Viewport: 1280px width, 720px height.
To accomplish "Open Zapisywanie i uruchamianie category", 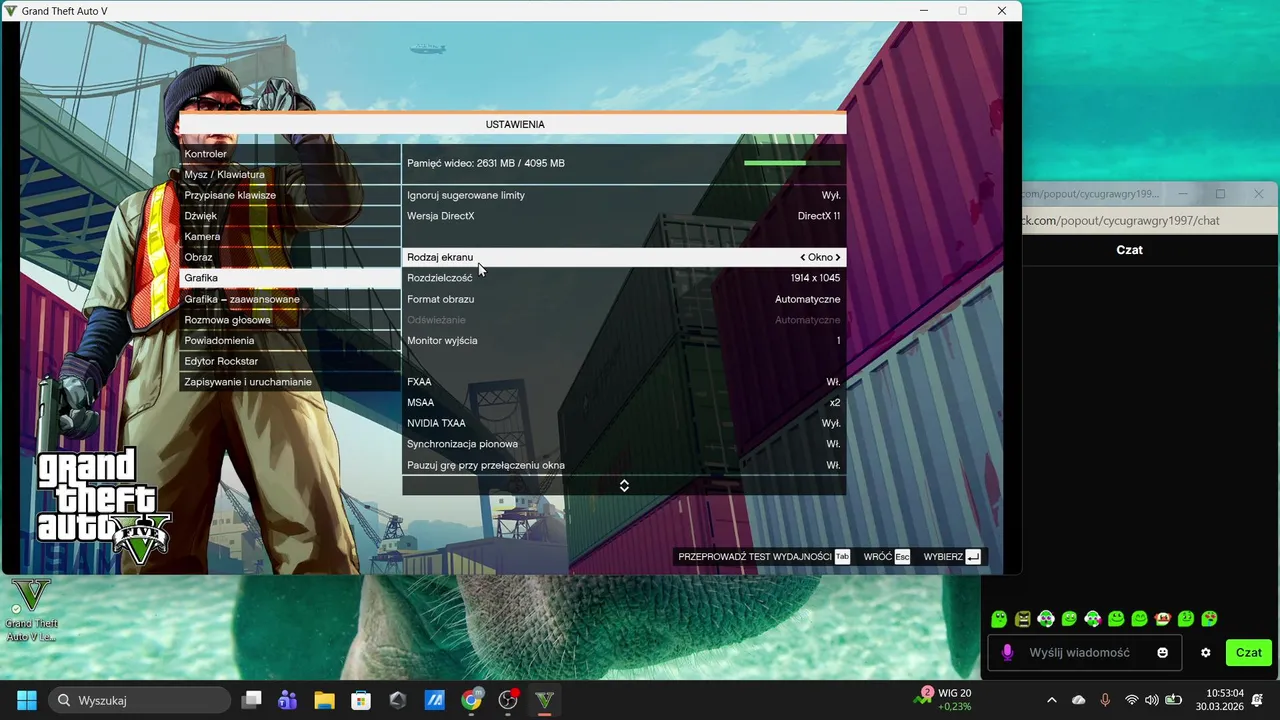I will [290, 382].
